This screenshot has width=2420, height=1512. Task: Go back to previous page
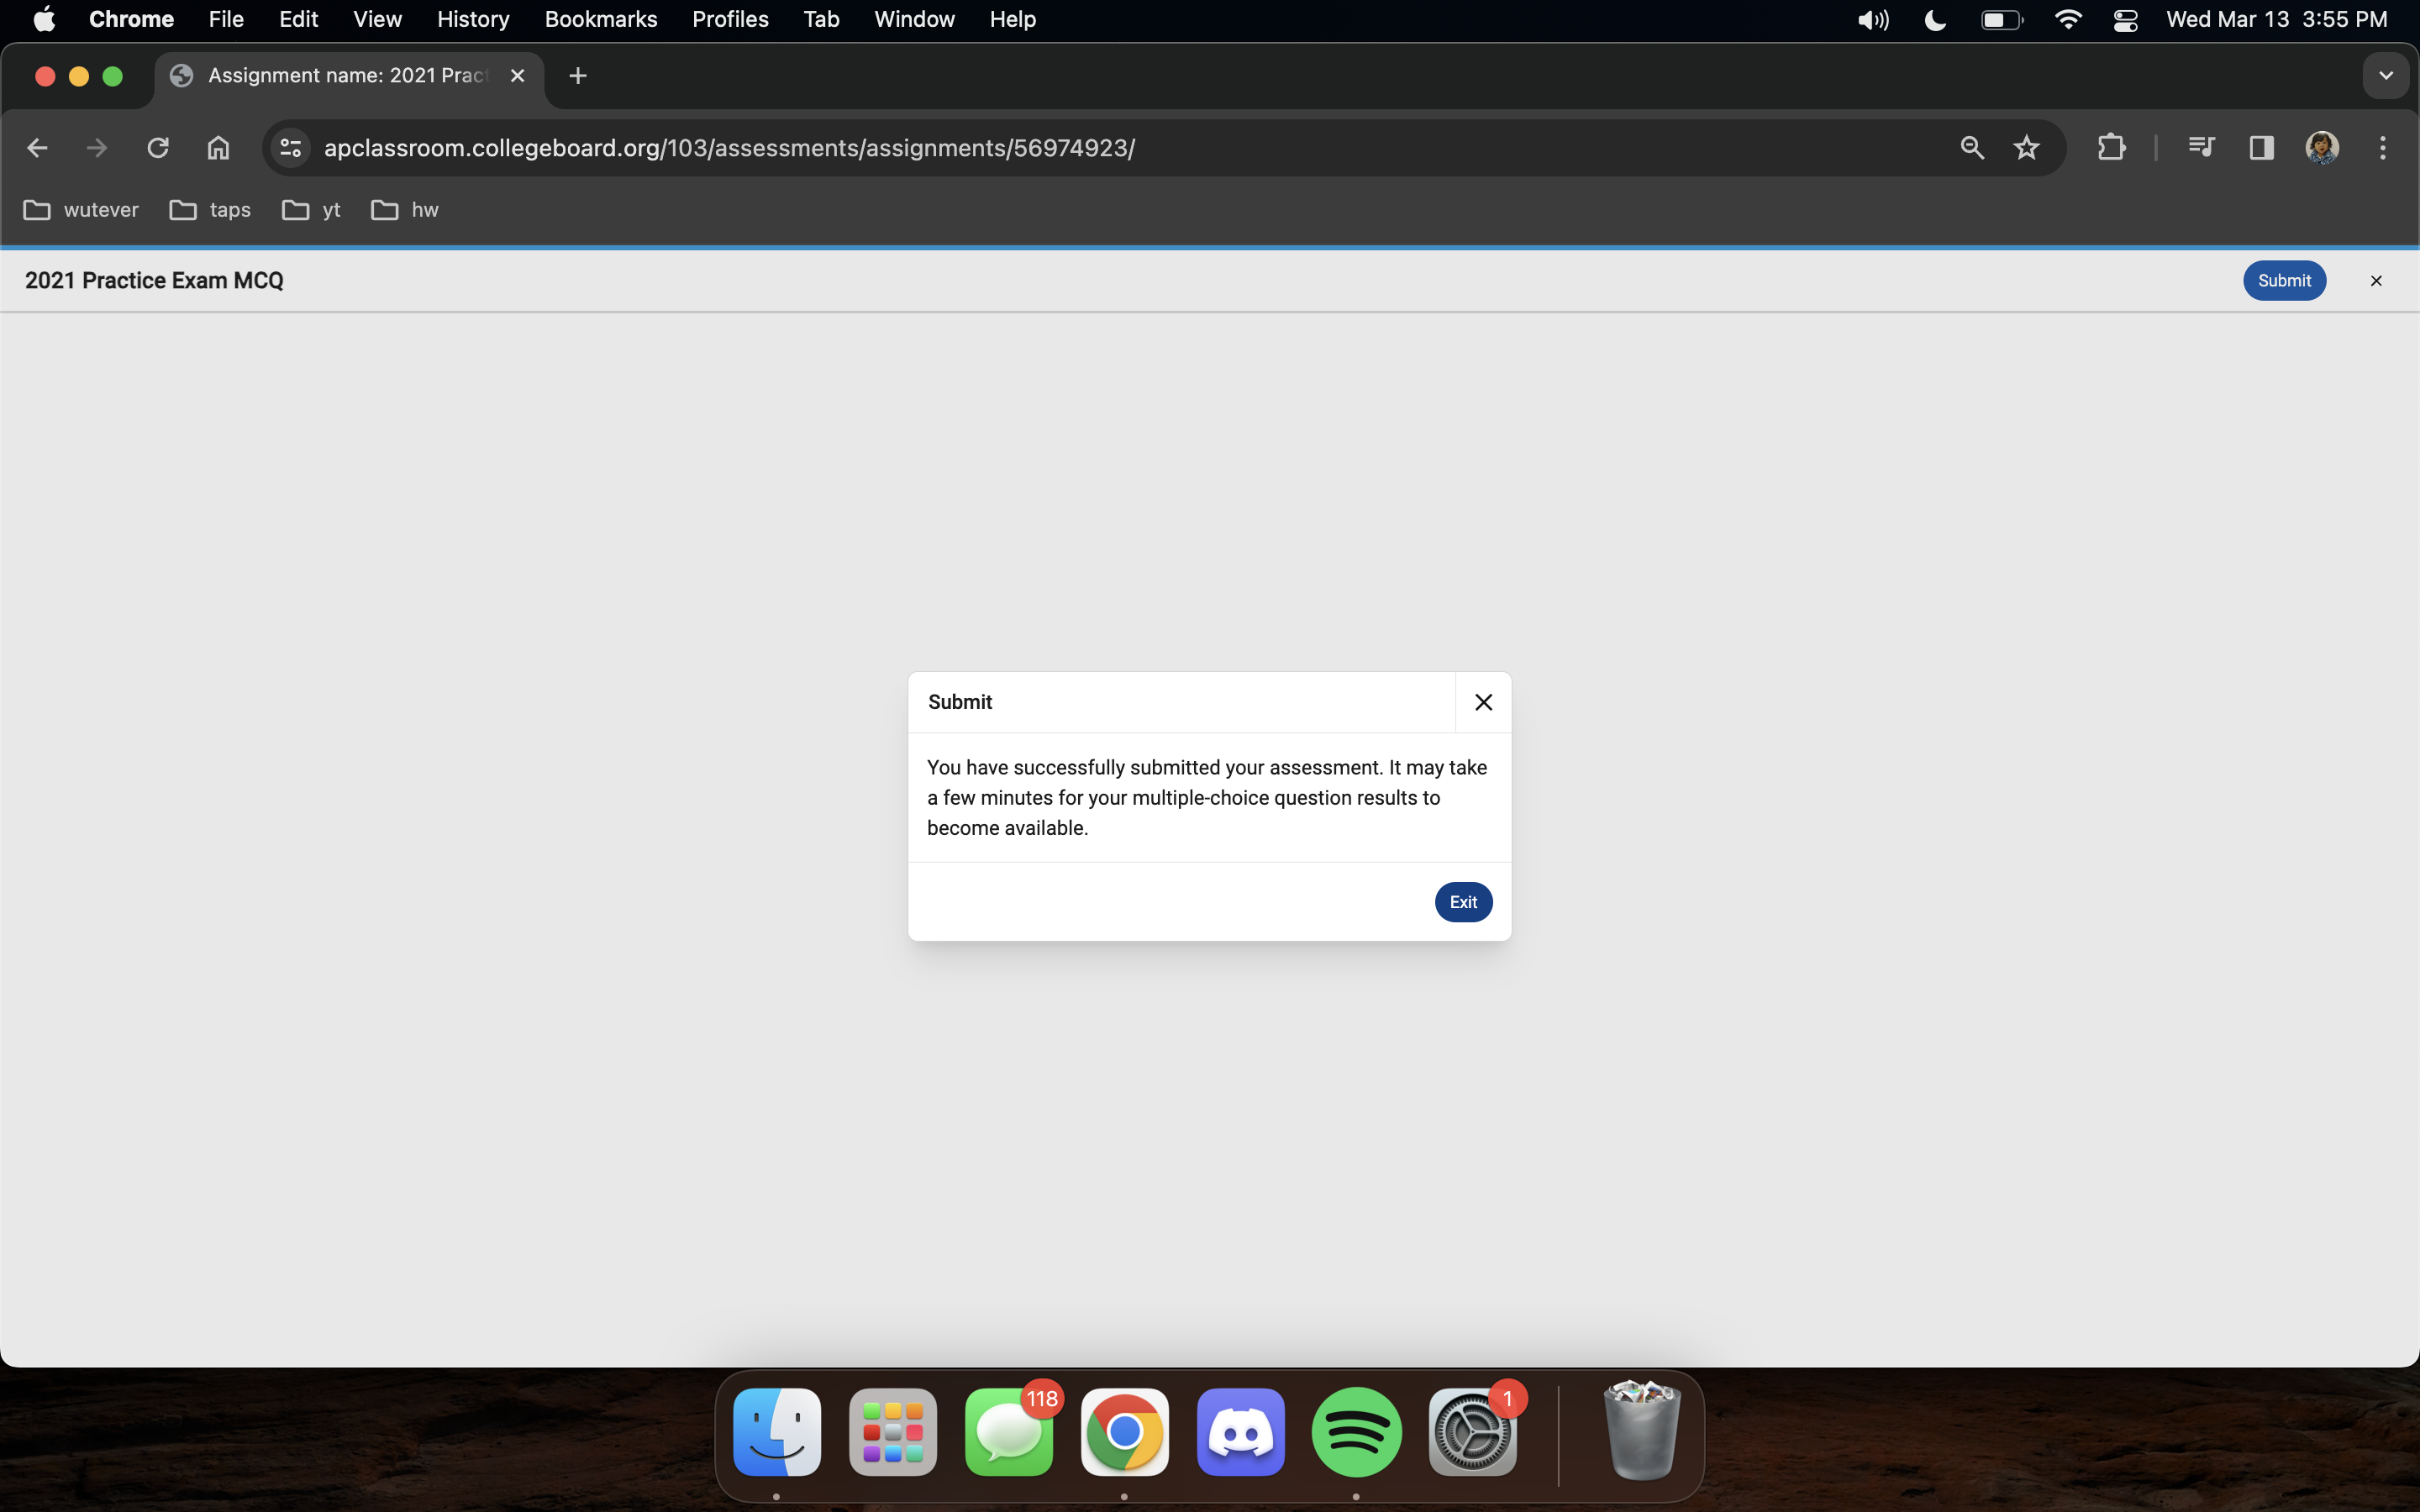(x=37, y=148)
